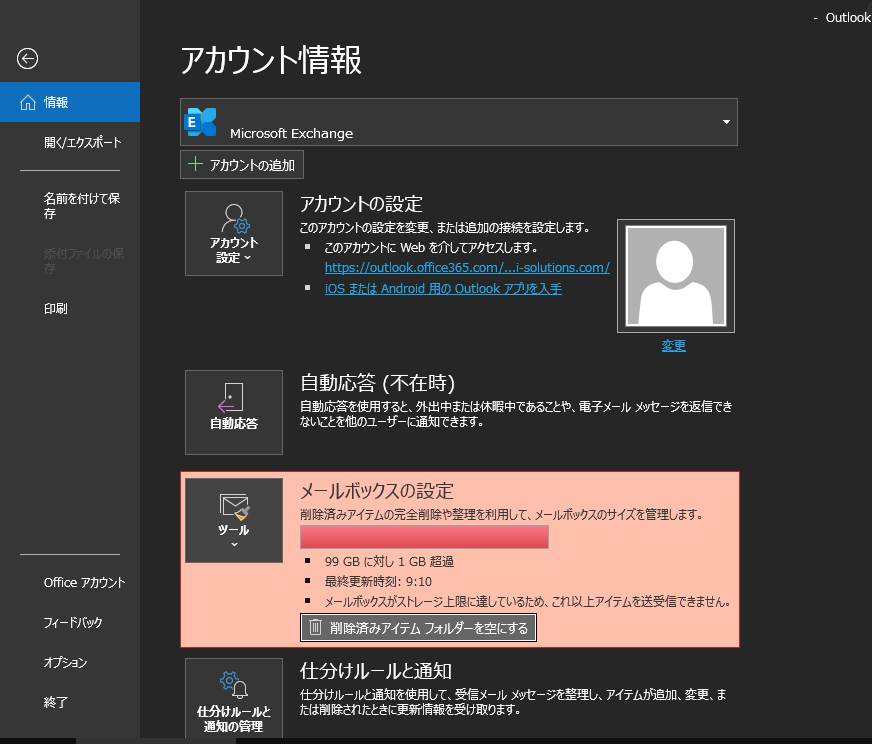This screenshot has width=872, height=744.
Task: Open 仕分けルールと通知の管理 rules button
Action: tap(234, 699)
